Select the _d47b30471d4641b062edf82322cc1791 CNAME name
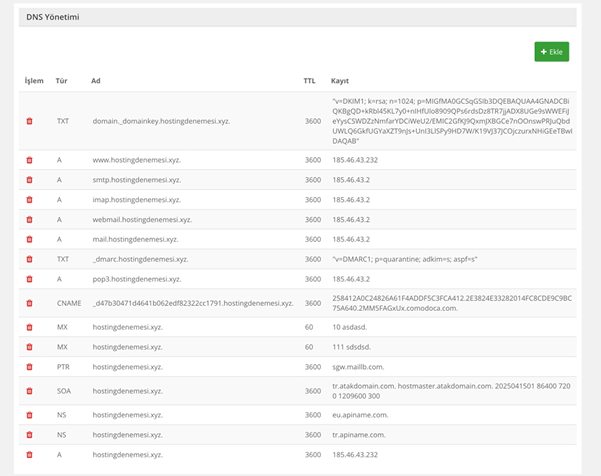 point(193,303)
